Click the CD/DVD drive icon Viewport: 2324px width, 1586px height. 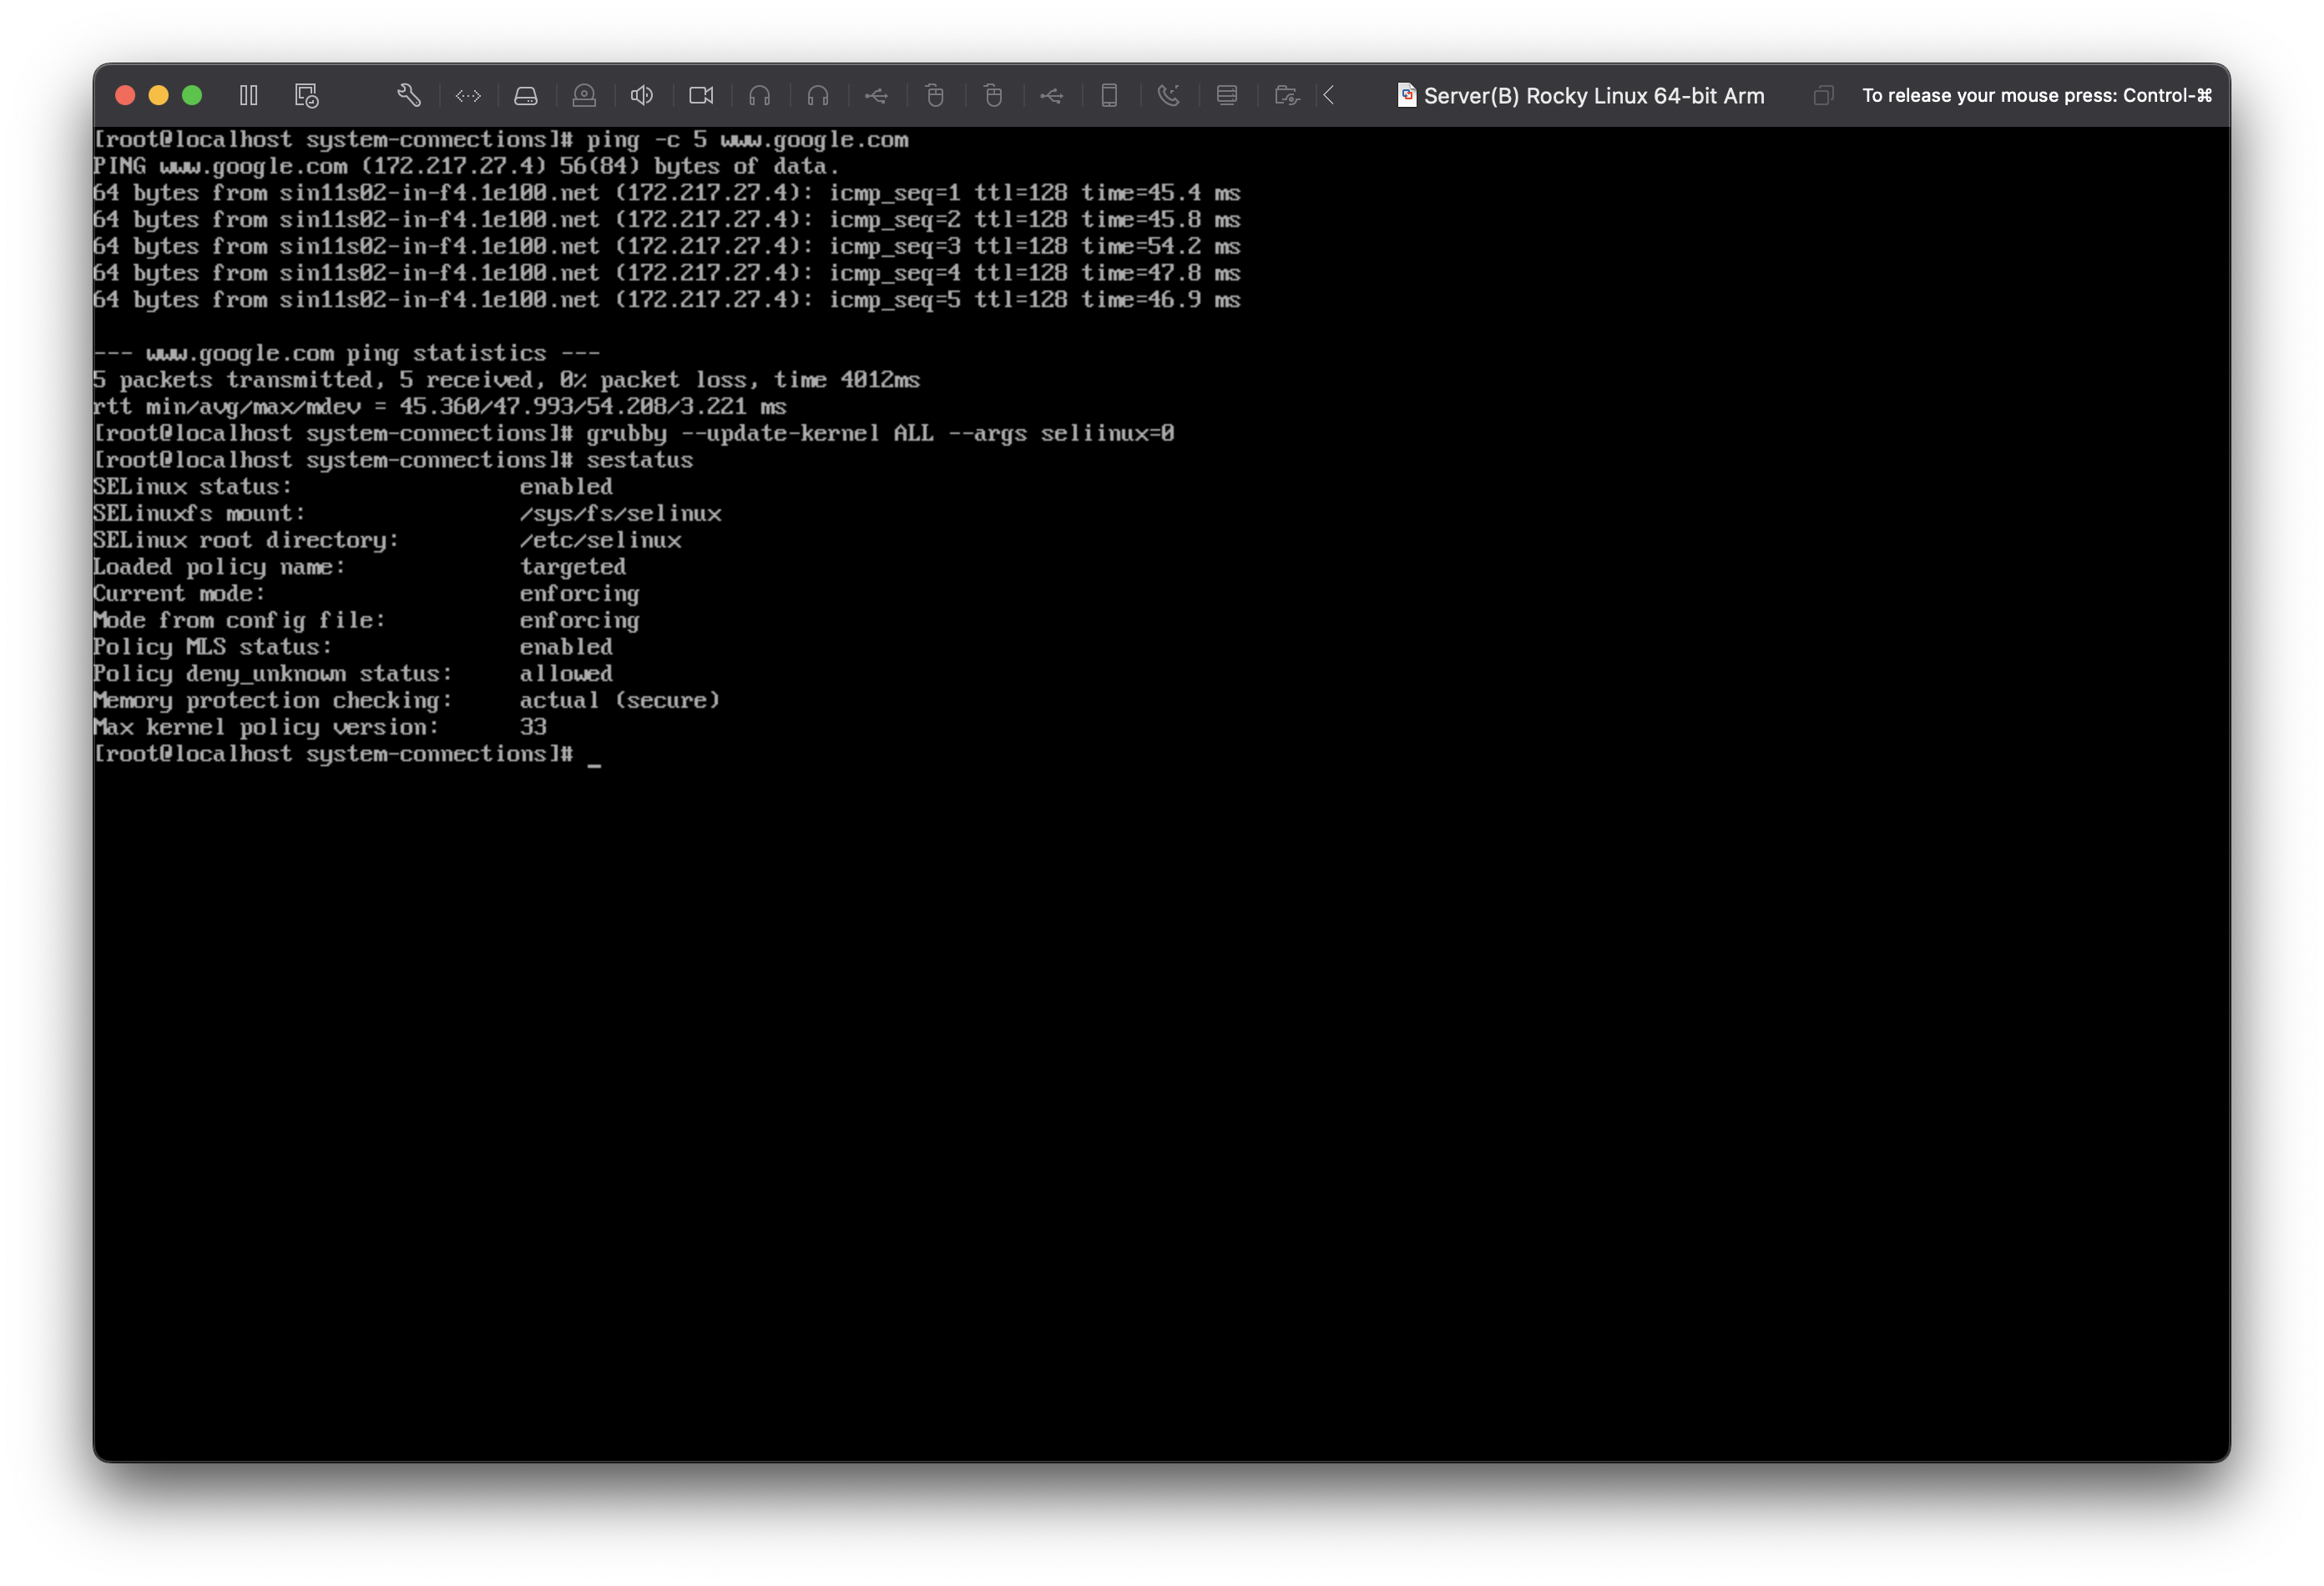pyautogui.click(x=584, y=95)
